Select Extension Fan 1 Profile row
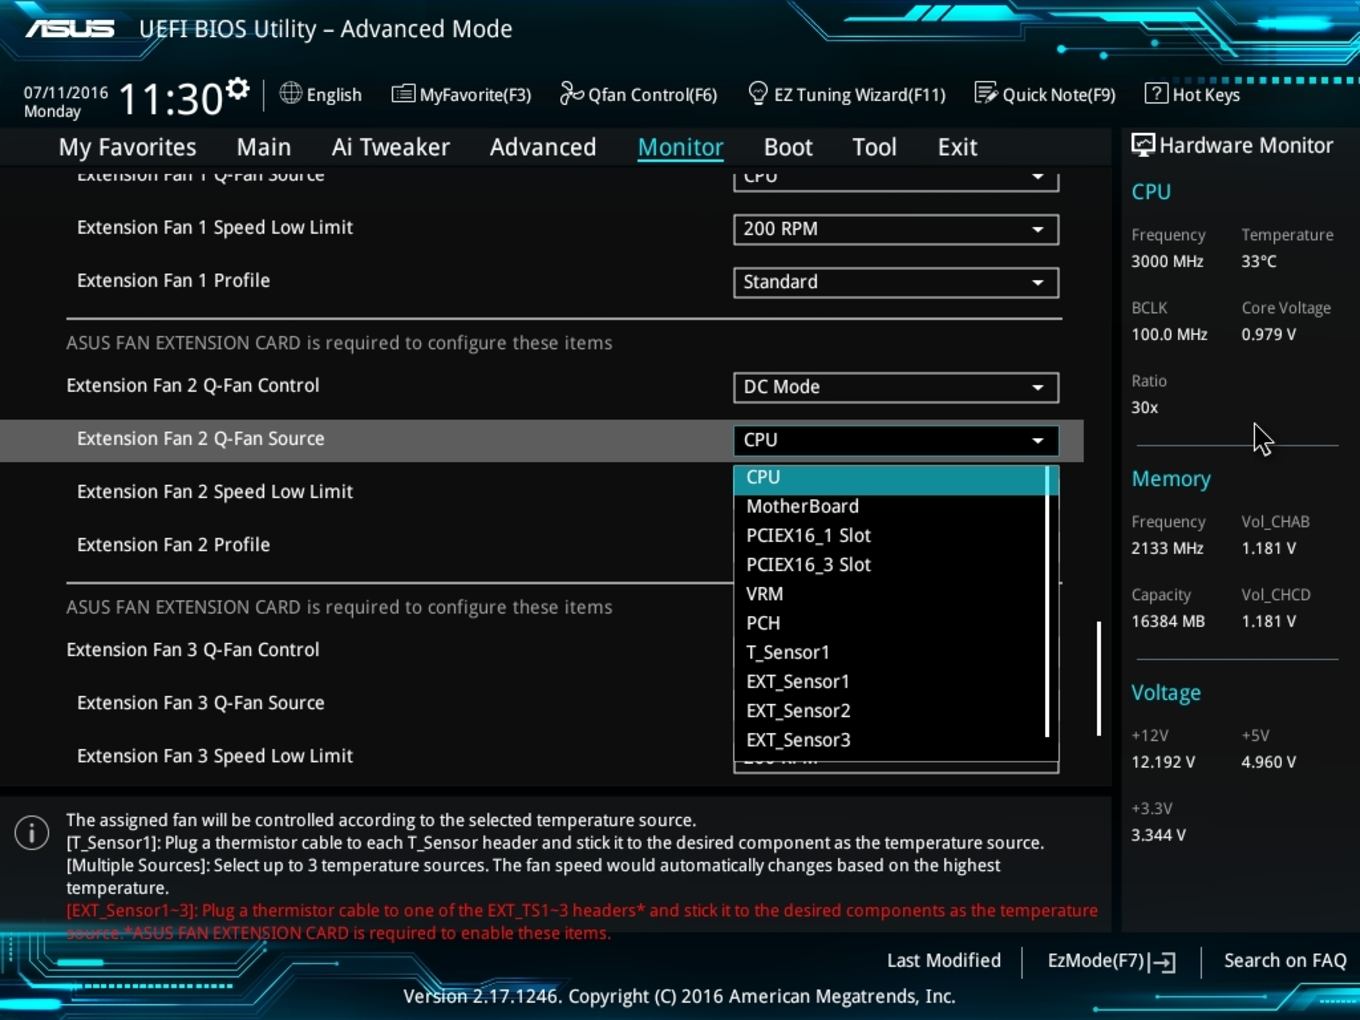 click(x=541, y=281)
